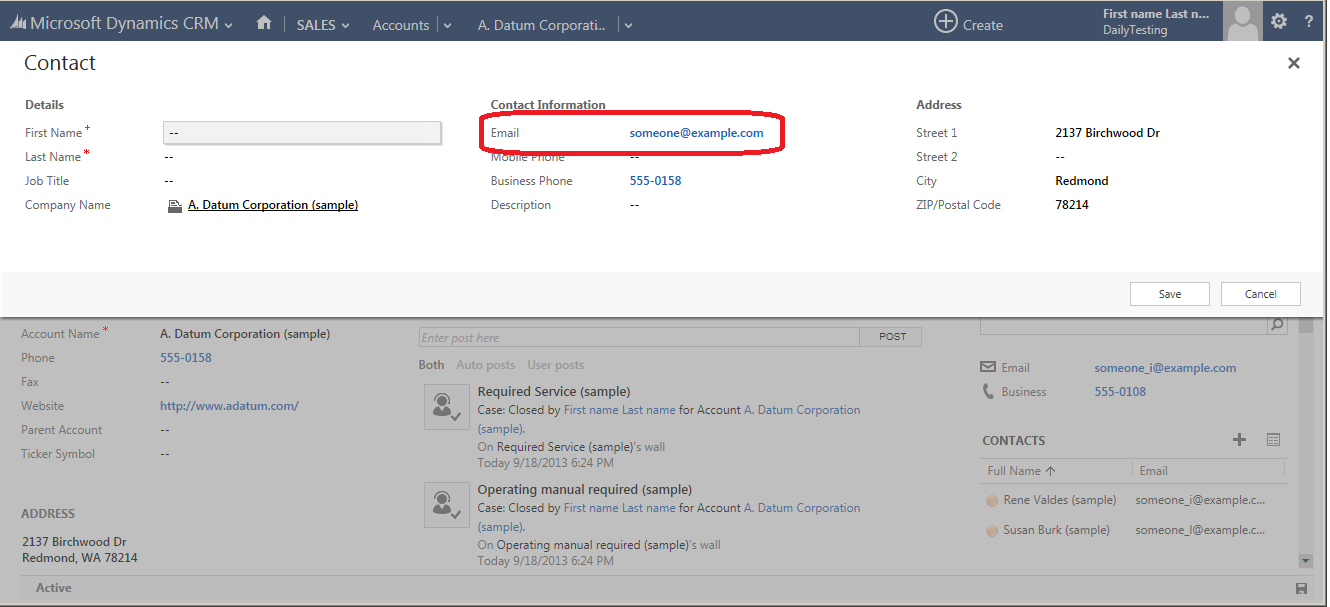Expand the Accounts dropdown arrow
The width and height of the screenshot is (1330, 607).
(447, 25)
